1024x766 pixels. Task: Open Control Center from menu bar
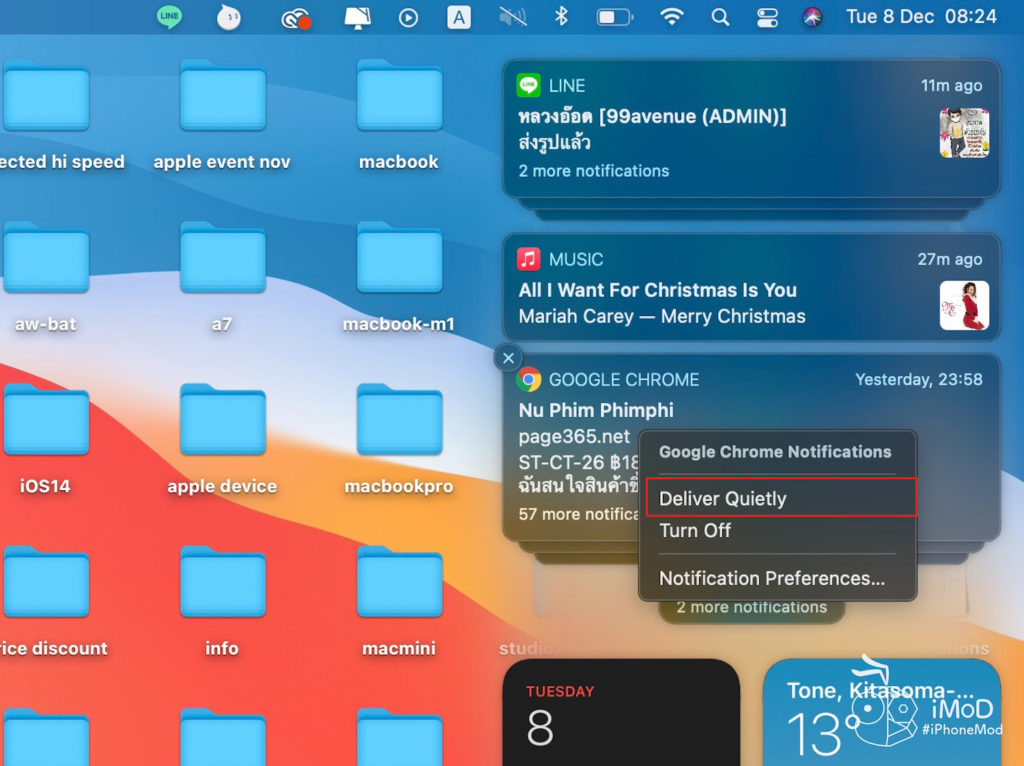(x=767, y=17)
